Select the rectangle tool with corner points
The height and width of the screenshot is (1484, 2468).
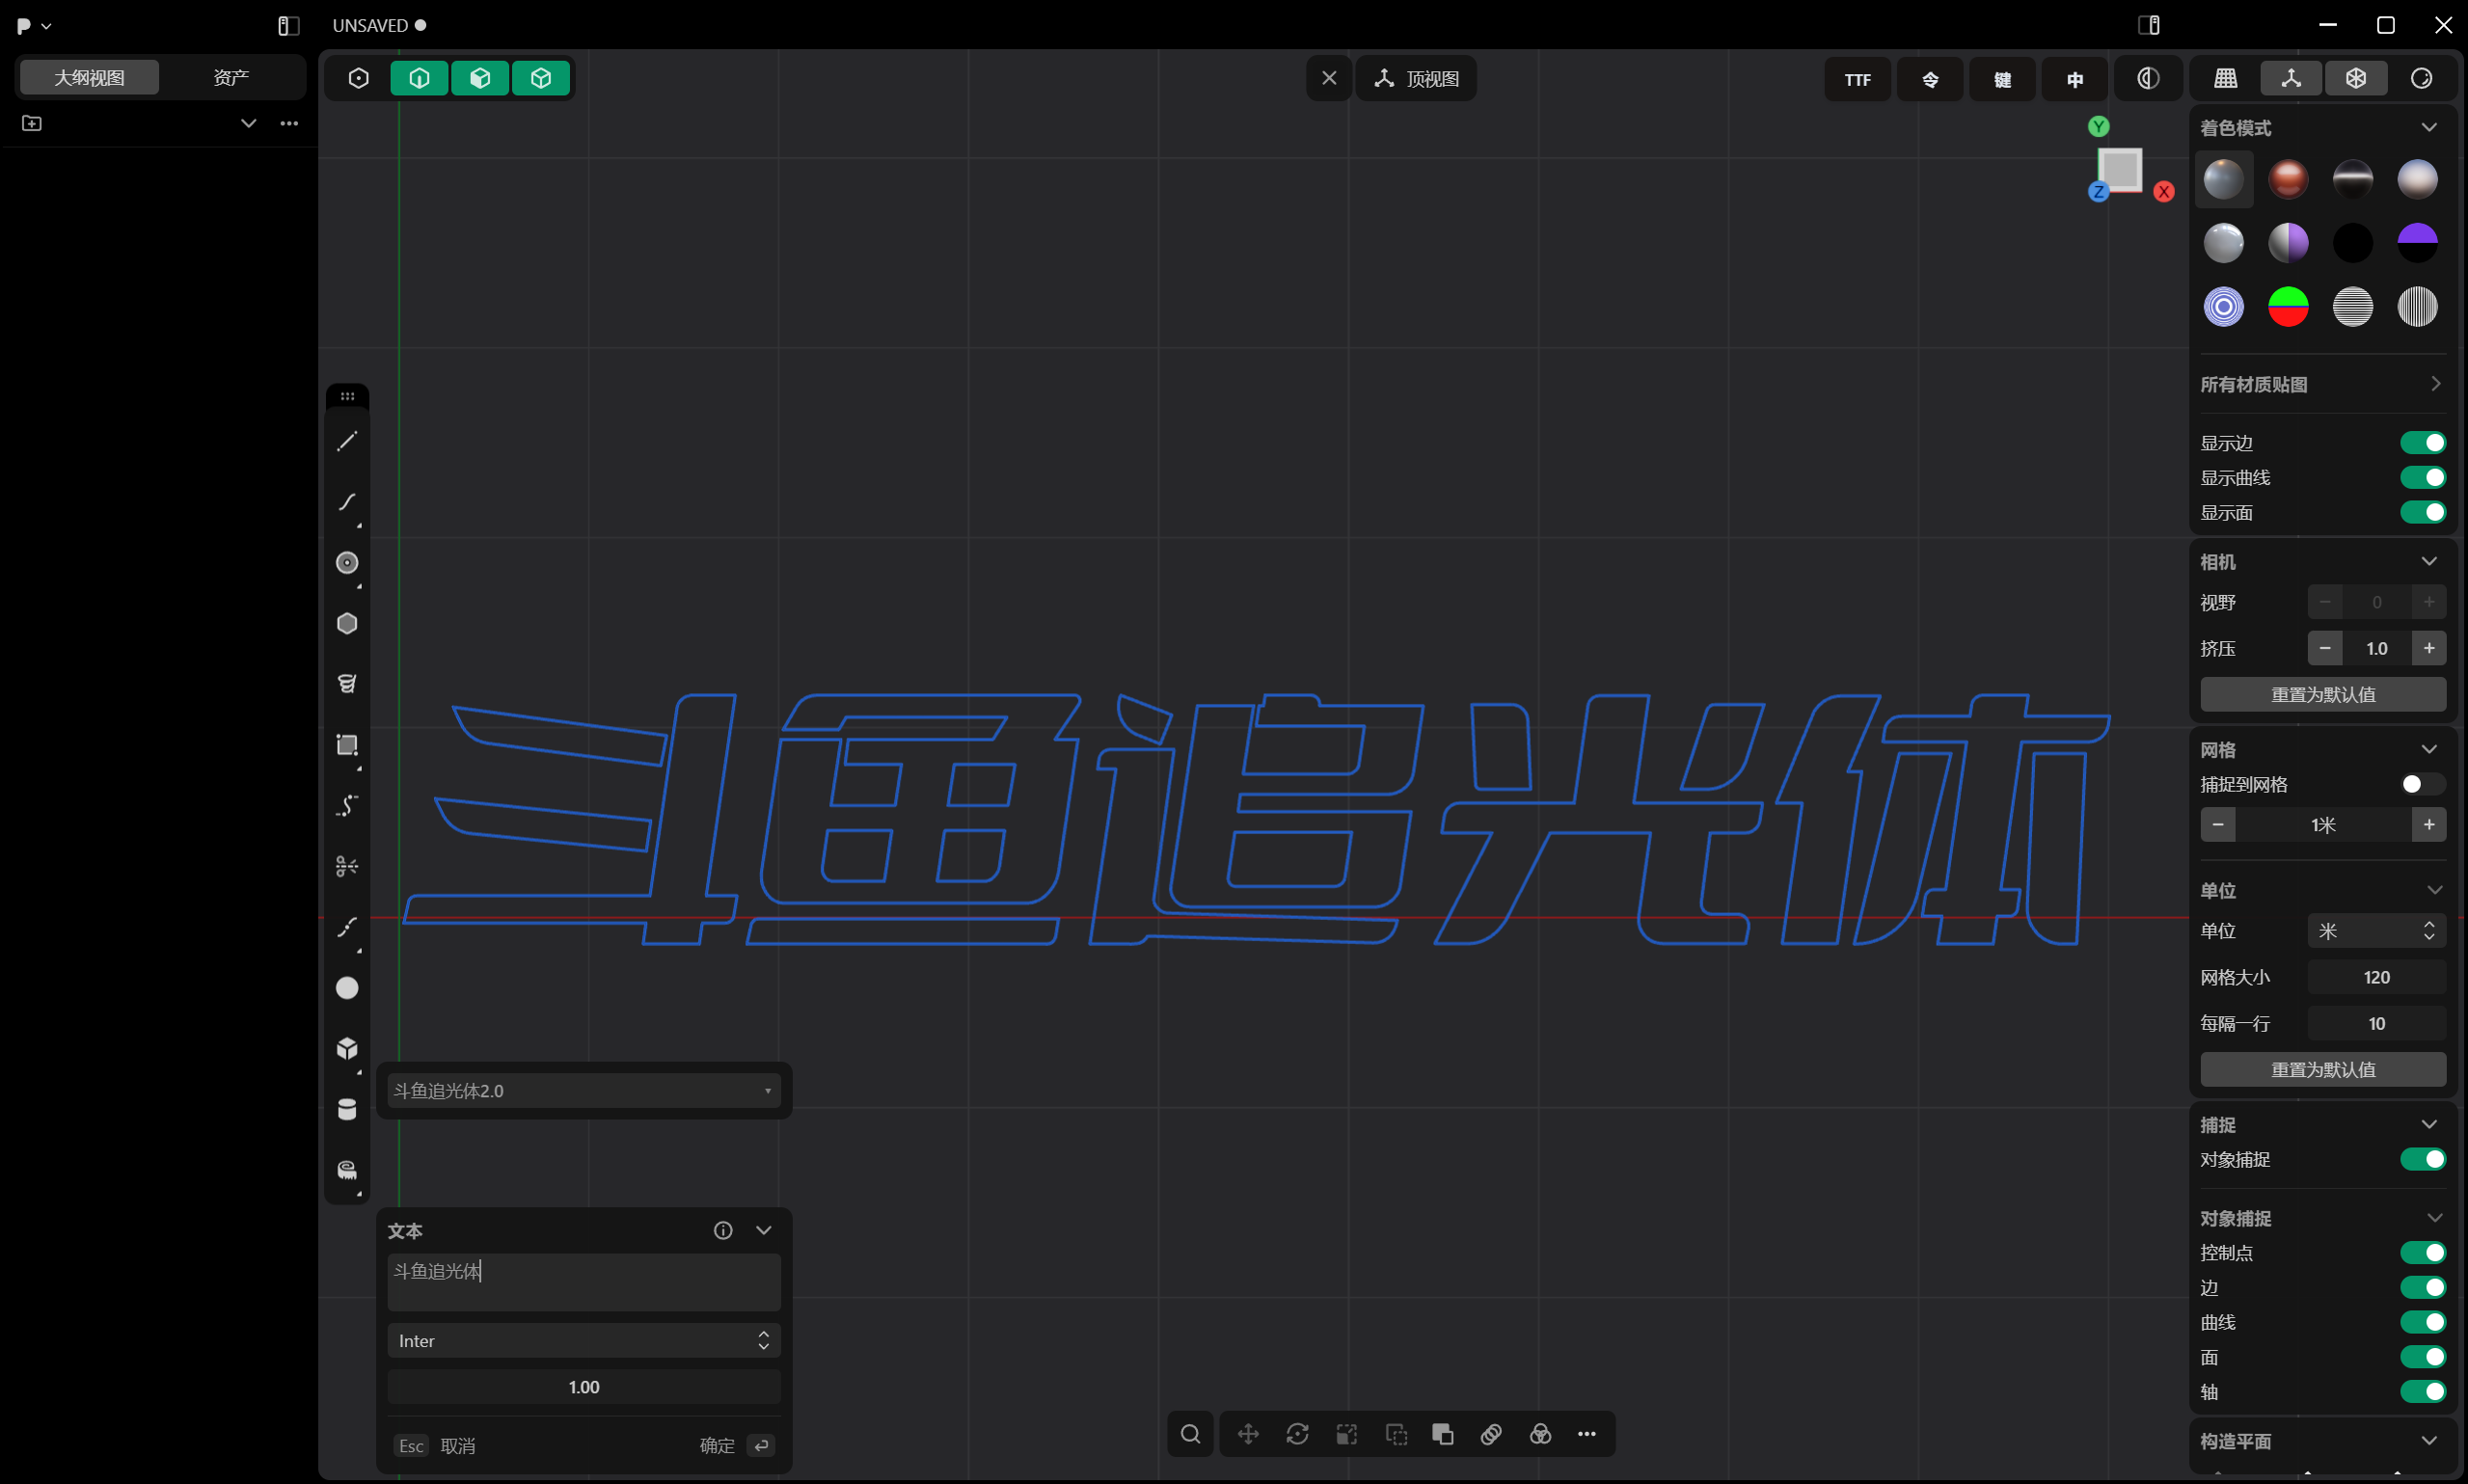(347, 745)
